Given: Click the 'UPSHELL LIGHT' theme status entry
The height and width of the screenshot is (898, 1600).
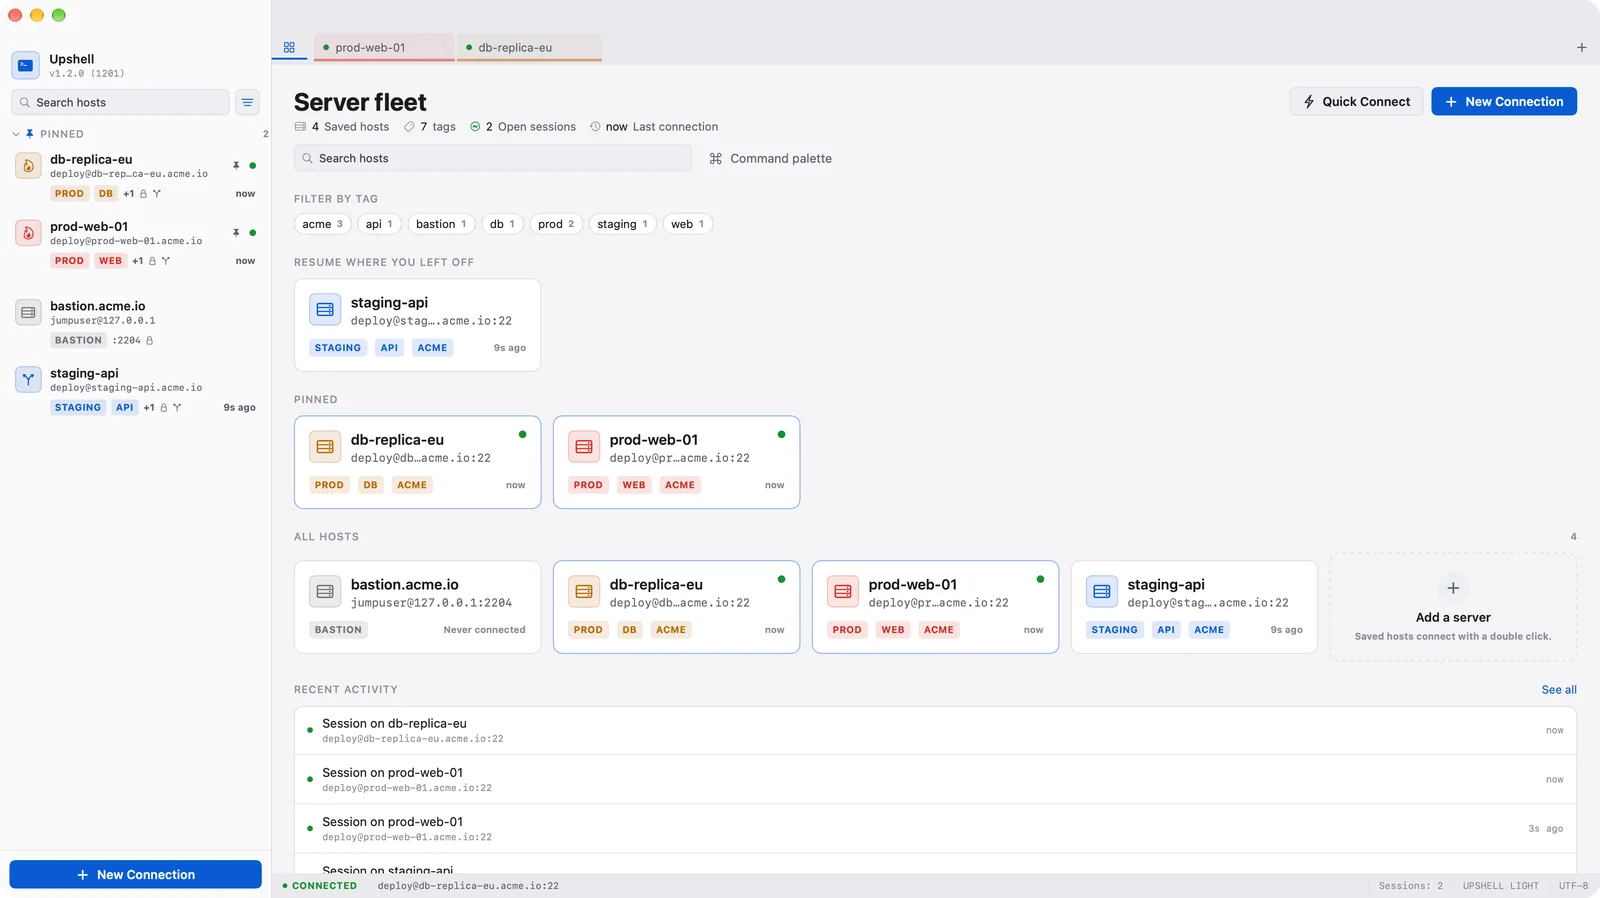Looking at the screenshot, I should (x=1500, y=886).
